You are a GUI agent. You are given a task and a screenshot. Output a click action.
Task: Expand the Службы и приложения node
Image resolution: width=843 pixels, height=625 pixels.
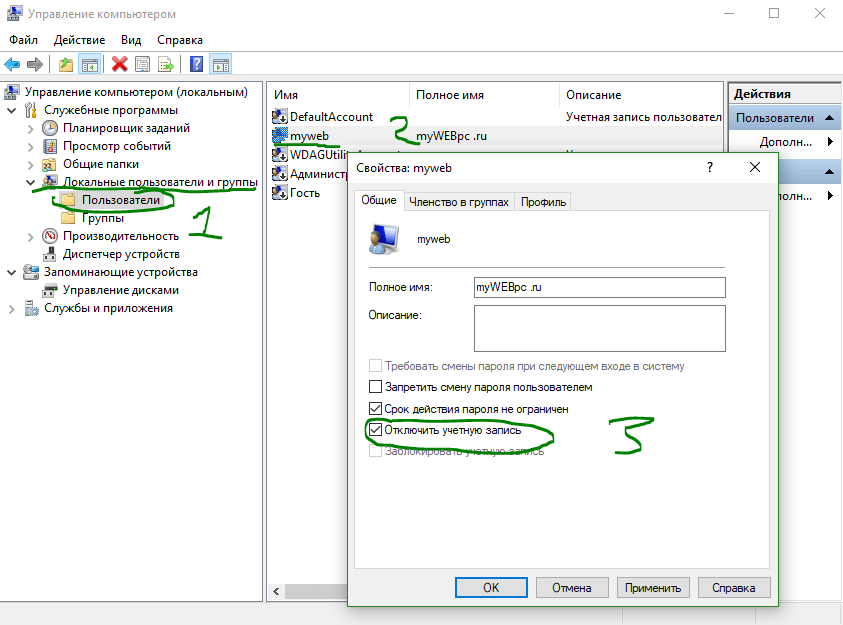[x=12, y=309]
